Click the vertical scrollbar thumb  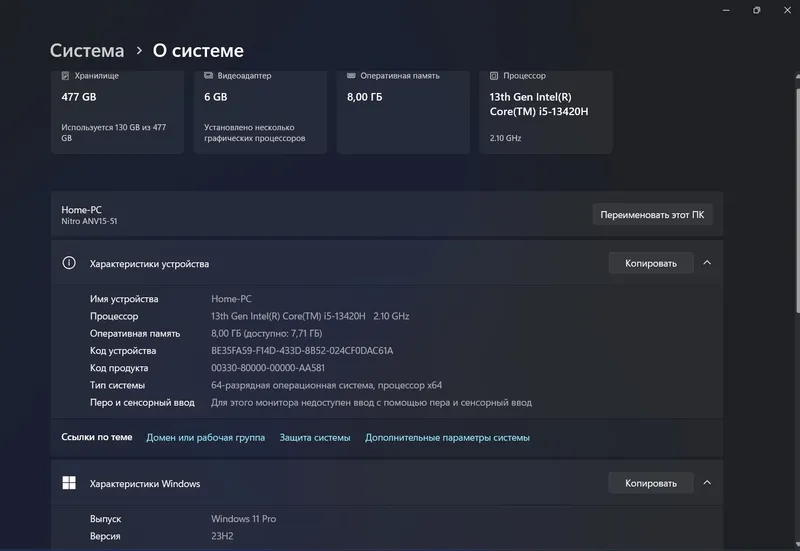click(x=797, y=201)
